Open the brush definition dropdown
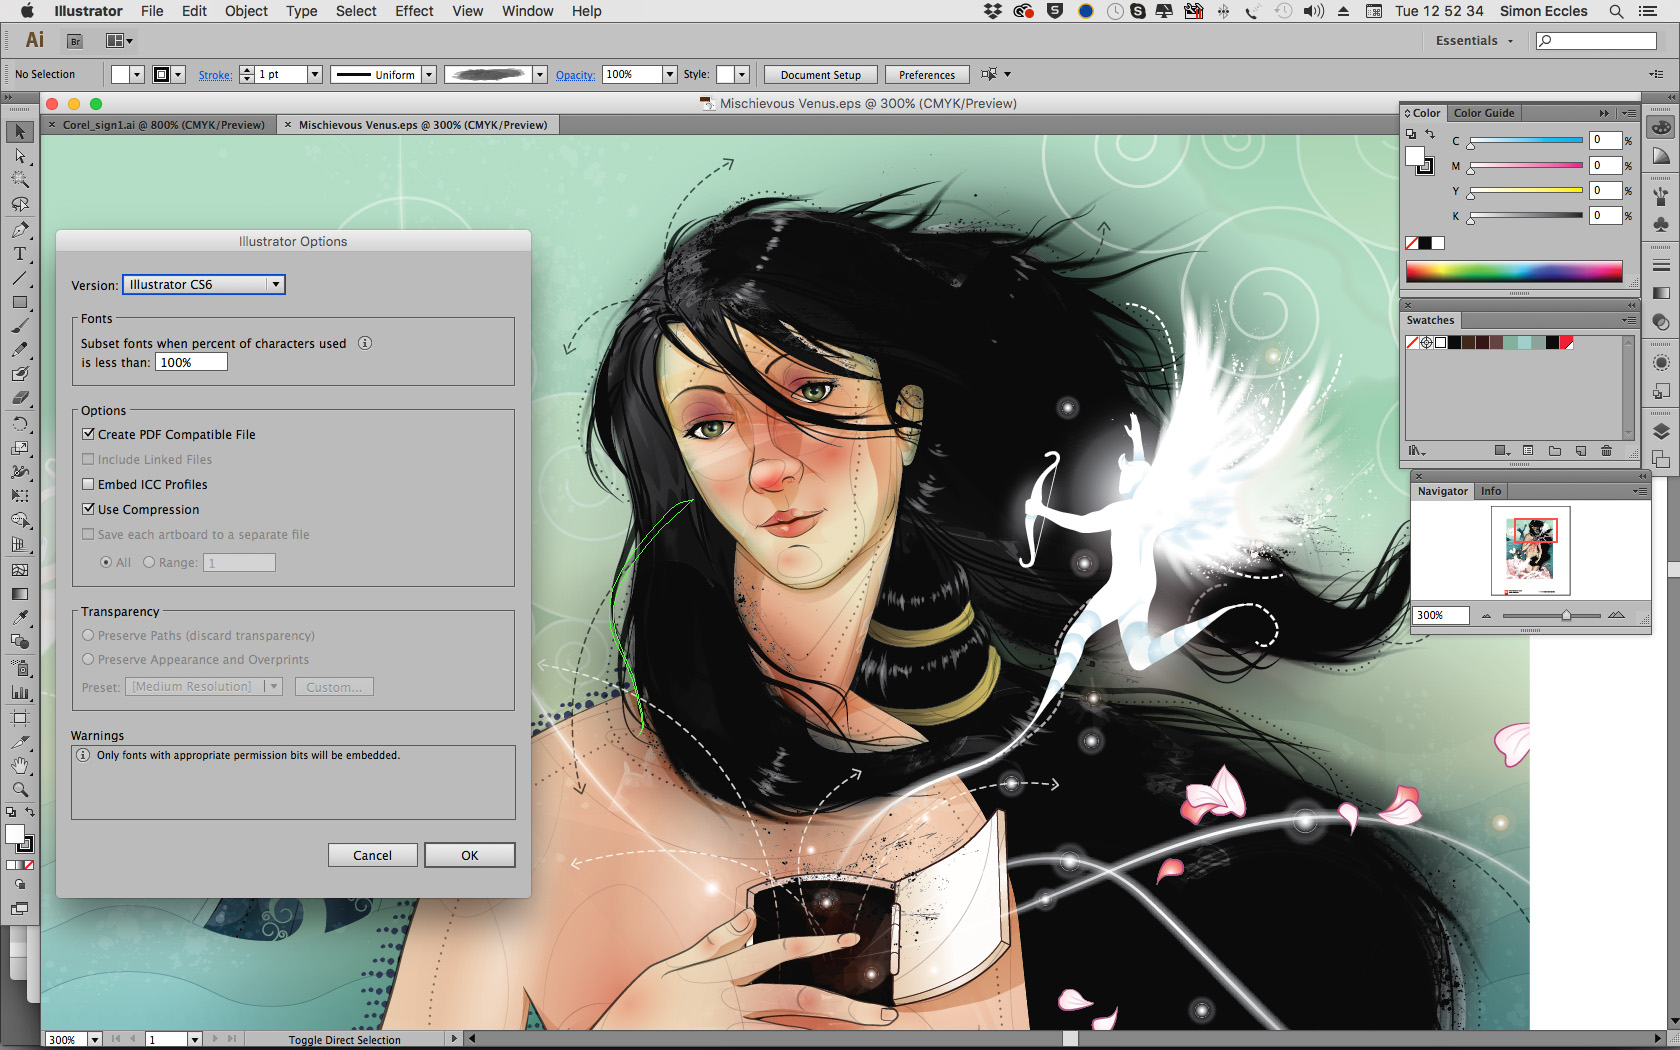This screenshot has height=1050, width=1680. pyautogui.click(x=540, y=75)
